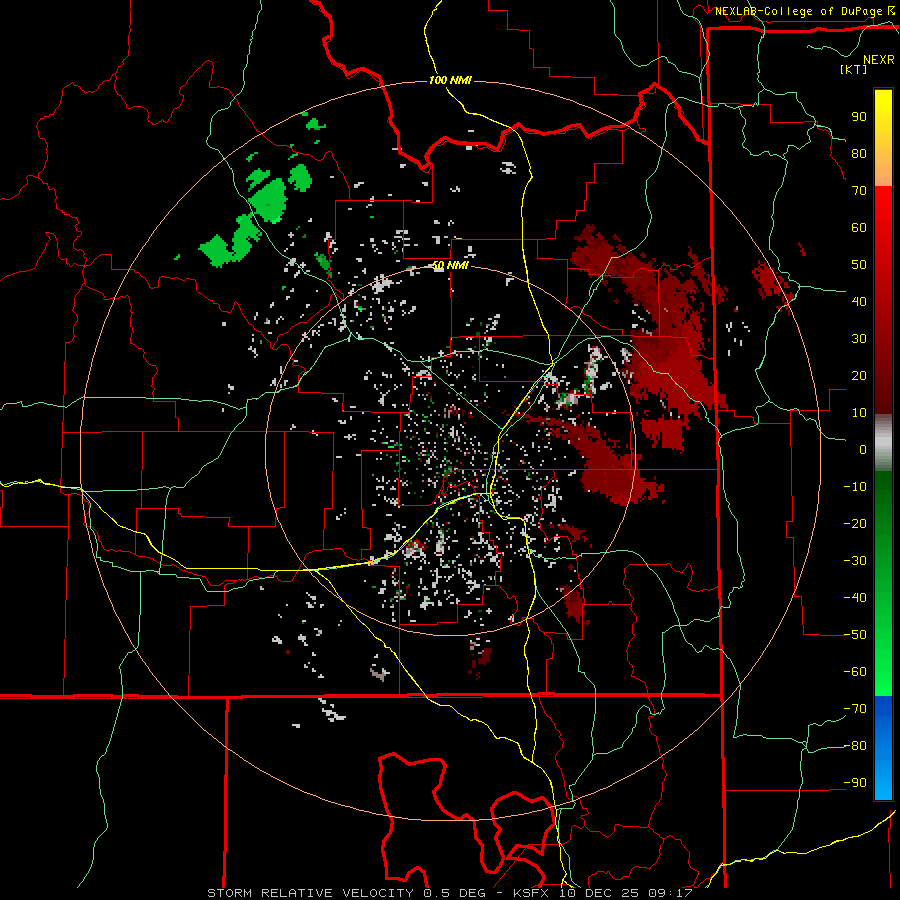This screenshot has width=900, height=900.
Task: Select the -10 value on velocity scale
Action: [855, 487]
